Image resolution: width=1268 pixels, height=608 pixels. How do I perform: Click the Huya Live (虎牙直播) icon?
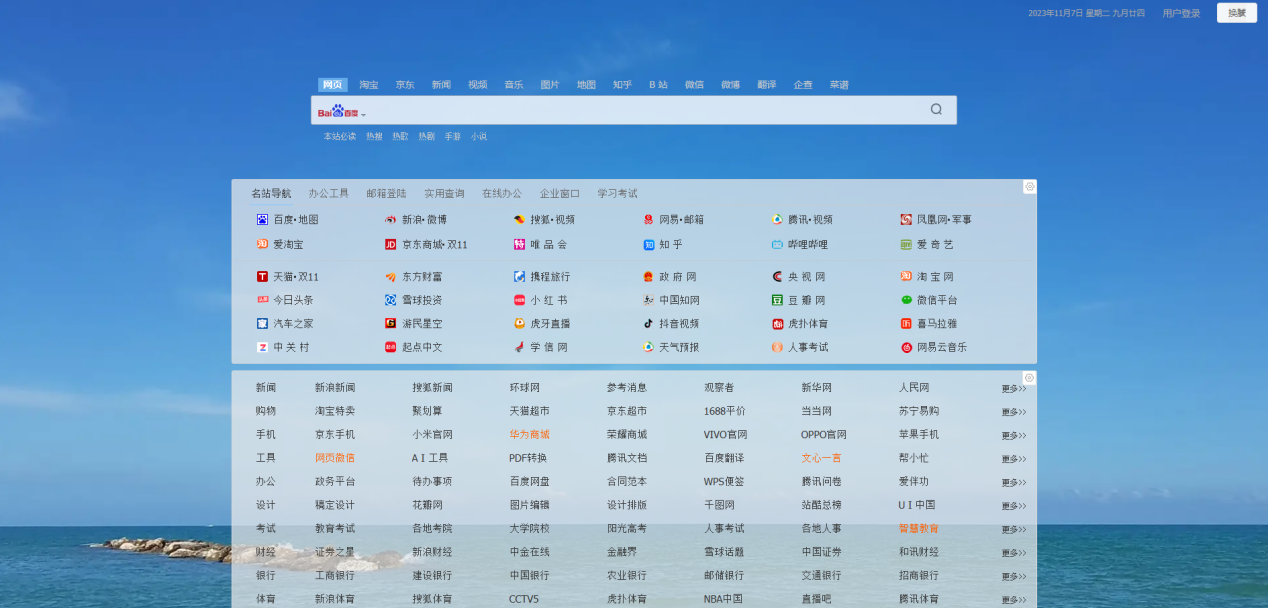point(519,323)
